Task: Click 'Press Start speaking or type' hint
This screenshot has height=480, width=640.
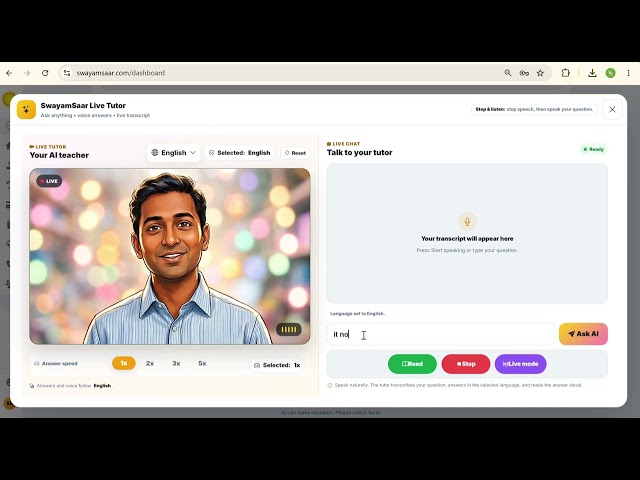Action: pyautogui.click(x=467, y=250)
